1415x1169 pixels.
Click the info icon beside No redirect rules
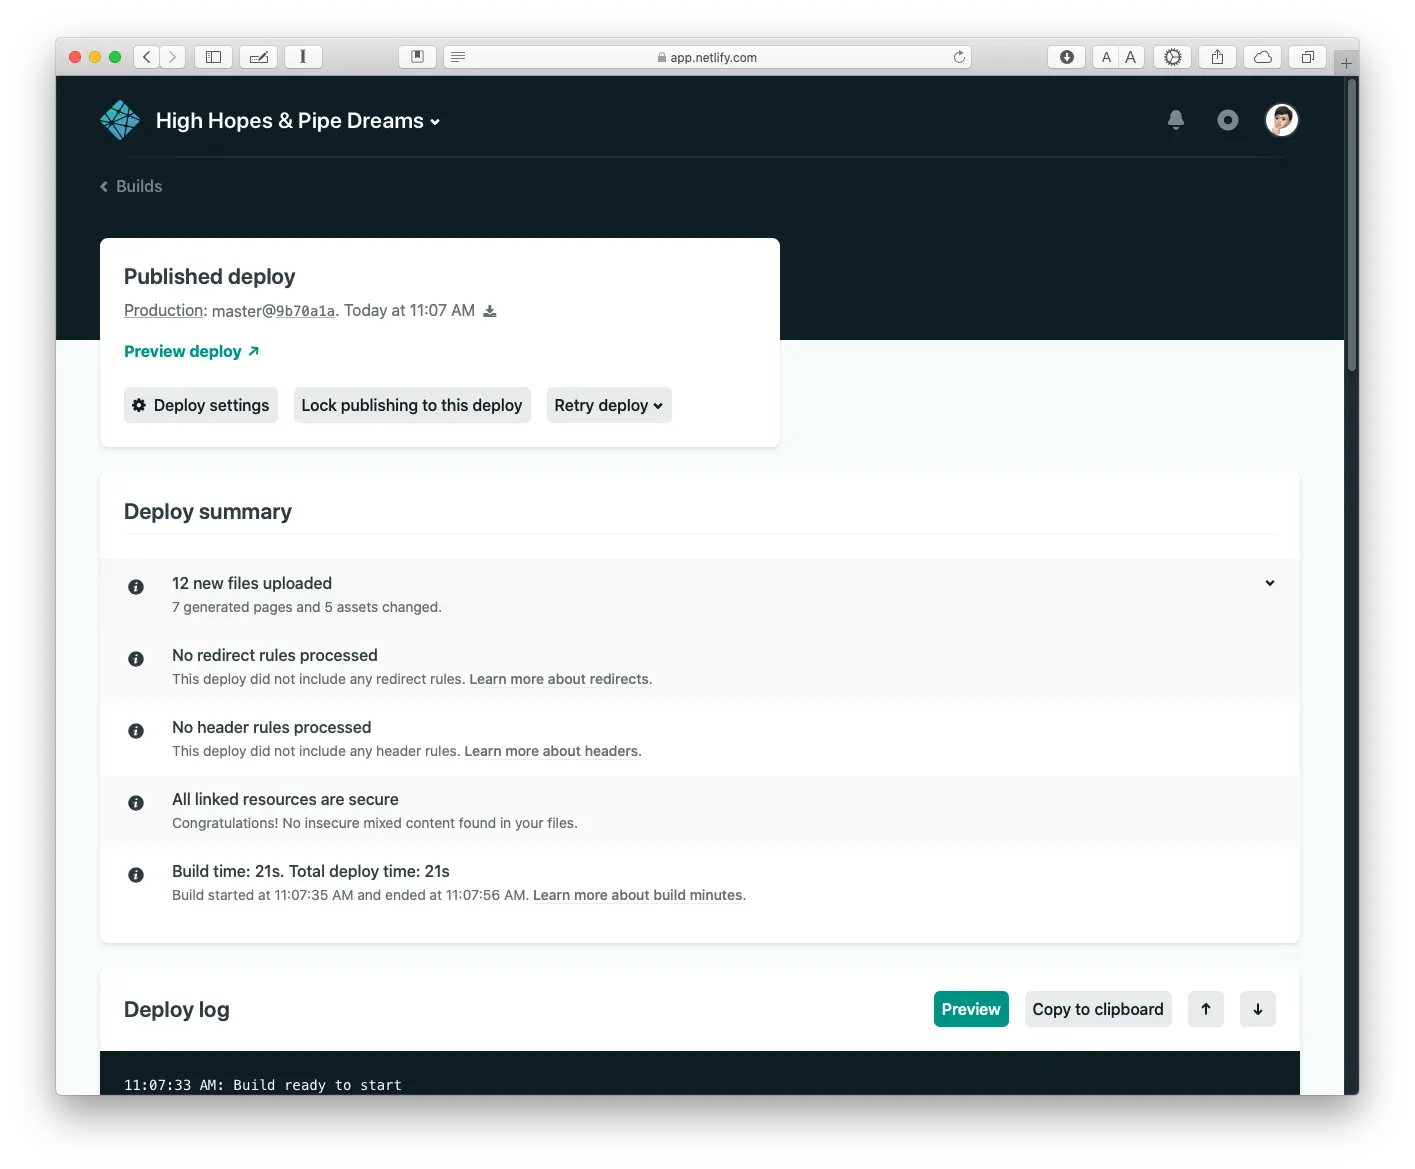click(x=136, y=659)
